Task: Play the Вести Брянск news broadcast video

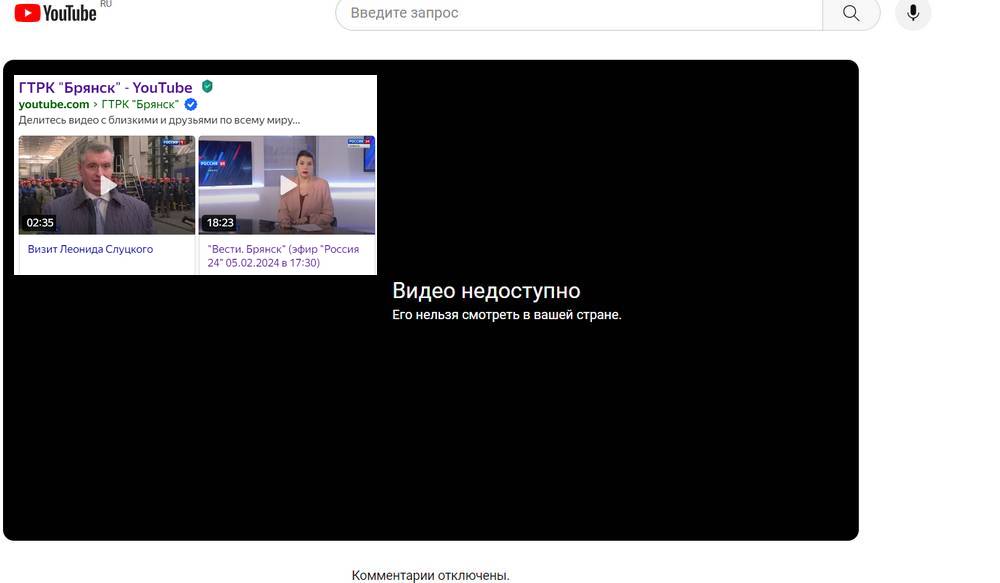Action: (287, 185)
